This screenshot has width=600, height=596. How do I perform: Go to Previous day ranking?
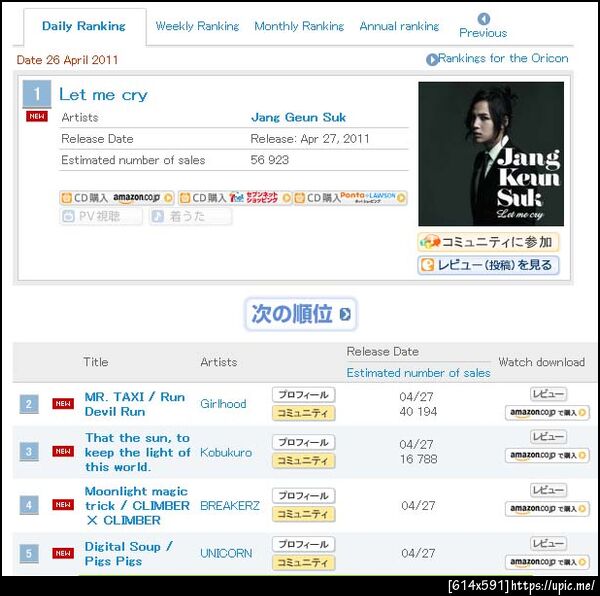tap(483, 26)
